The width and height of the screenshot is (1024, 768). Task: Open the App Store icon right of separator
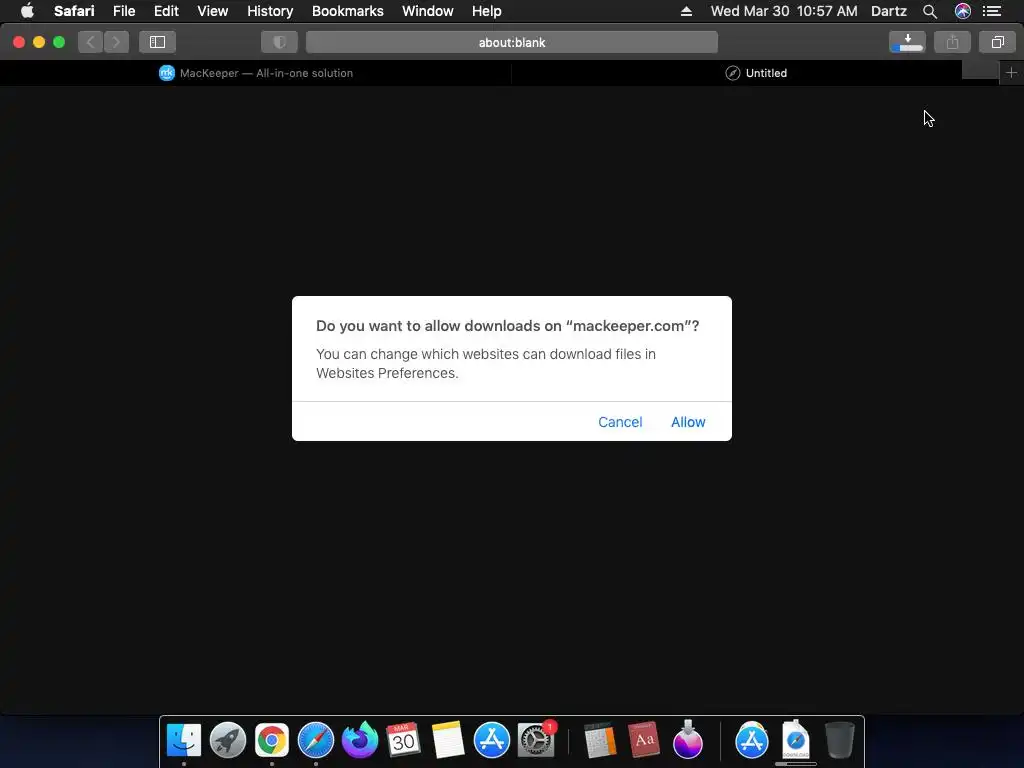pyautogui.click(x=752, y=740)
